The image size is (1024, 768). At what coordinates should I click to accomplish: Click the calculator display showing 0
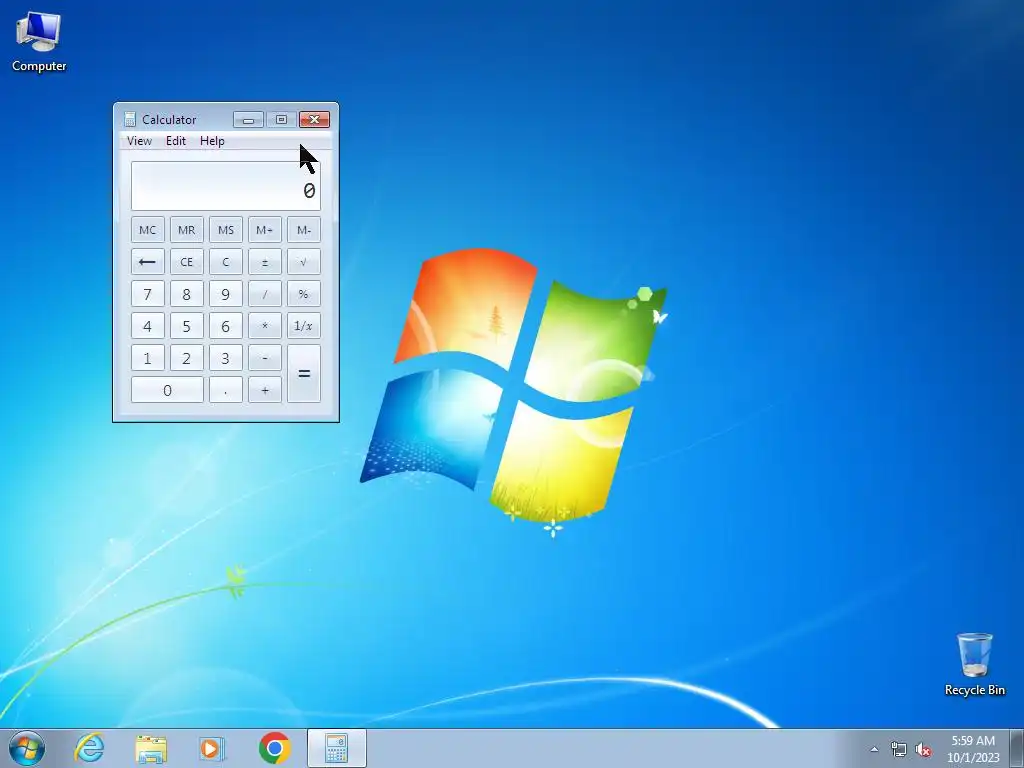(226, 186)
